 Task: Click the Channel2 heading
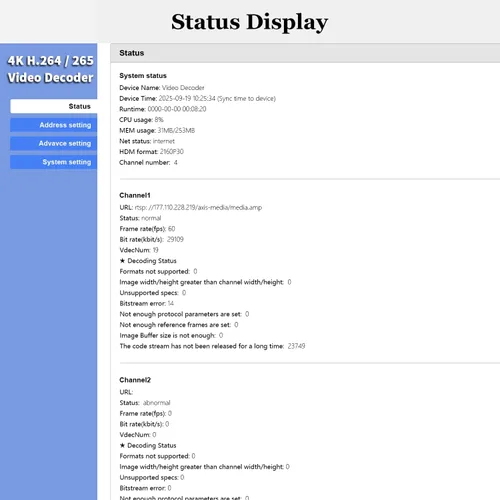[x=135, y=380]
